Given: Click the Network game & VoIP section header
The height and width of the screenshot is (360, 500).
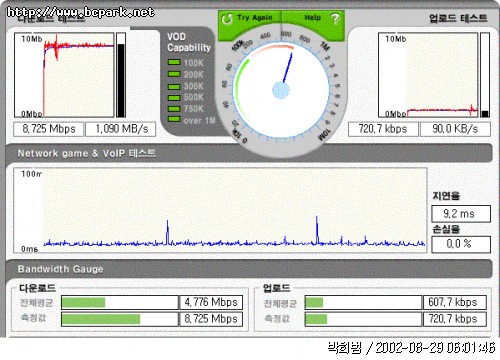Looking at the screenshot, I should (249, 153).
